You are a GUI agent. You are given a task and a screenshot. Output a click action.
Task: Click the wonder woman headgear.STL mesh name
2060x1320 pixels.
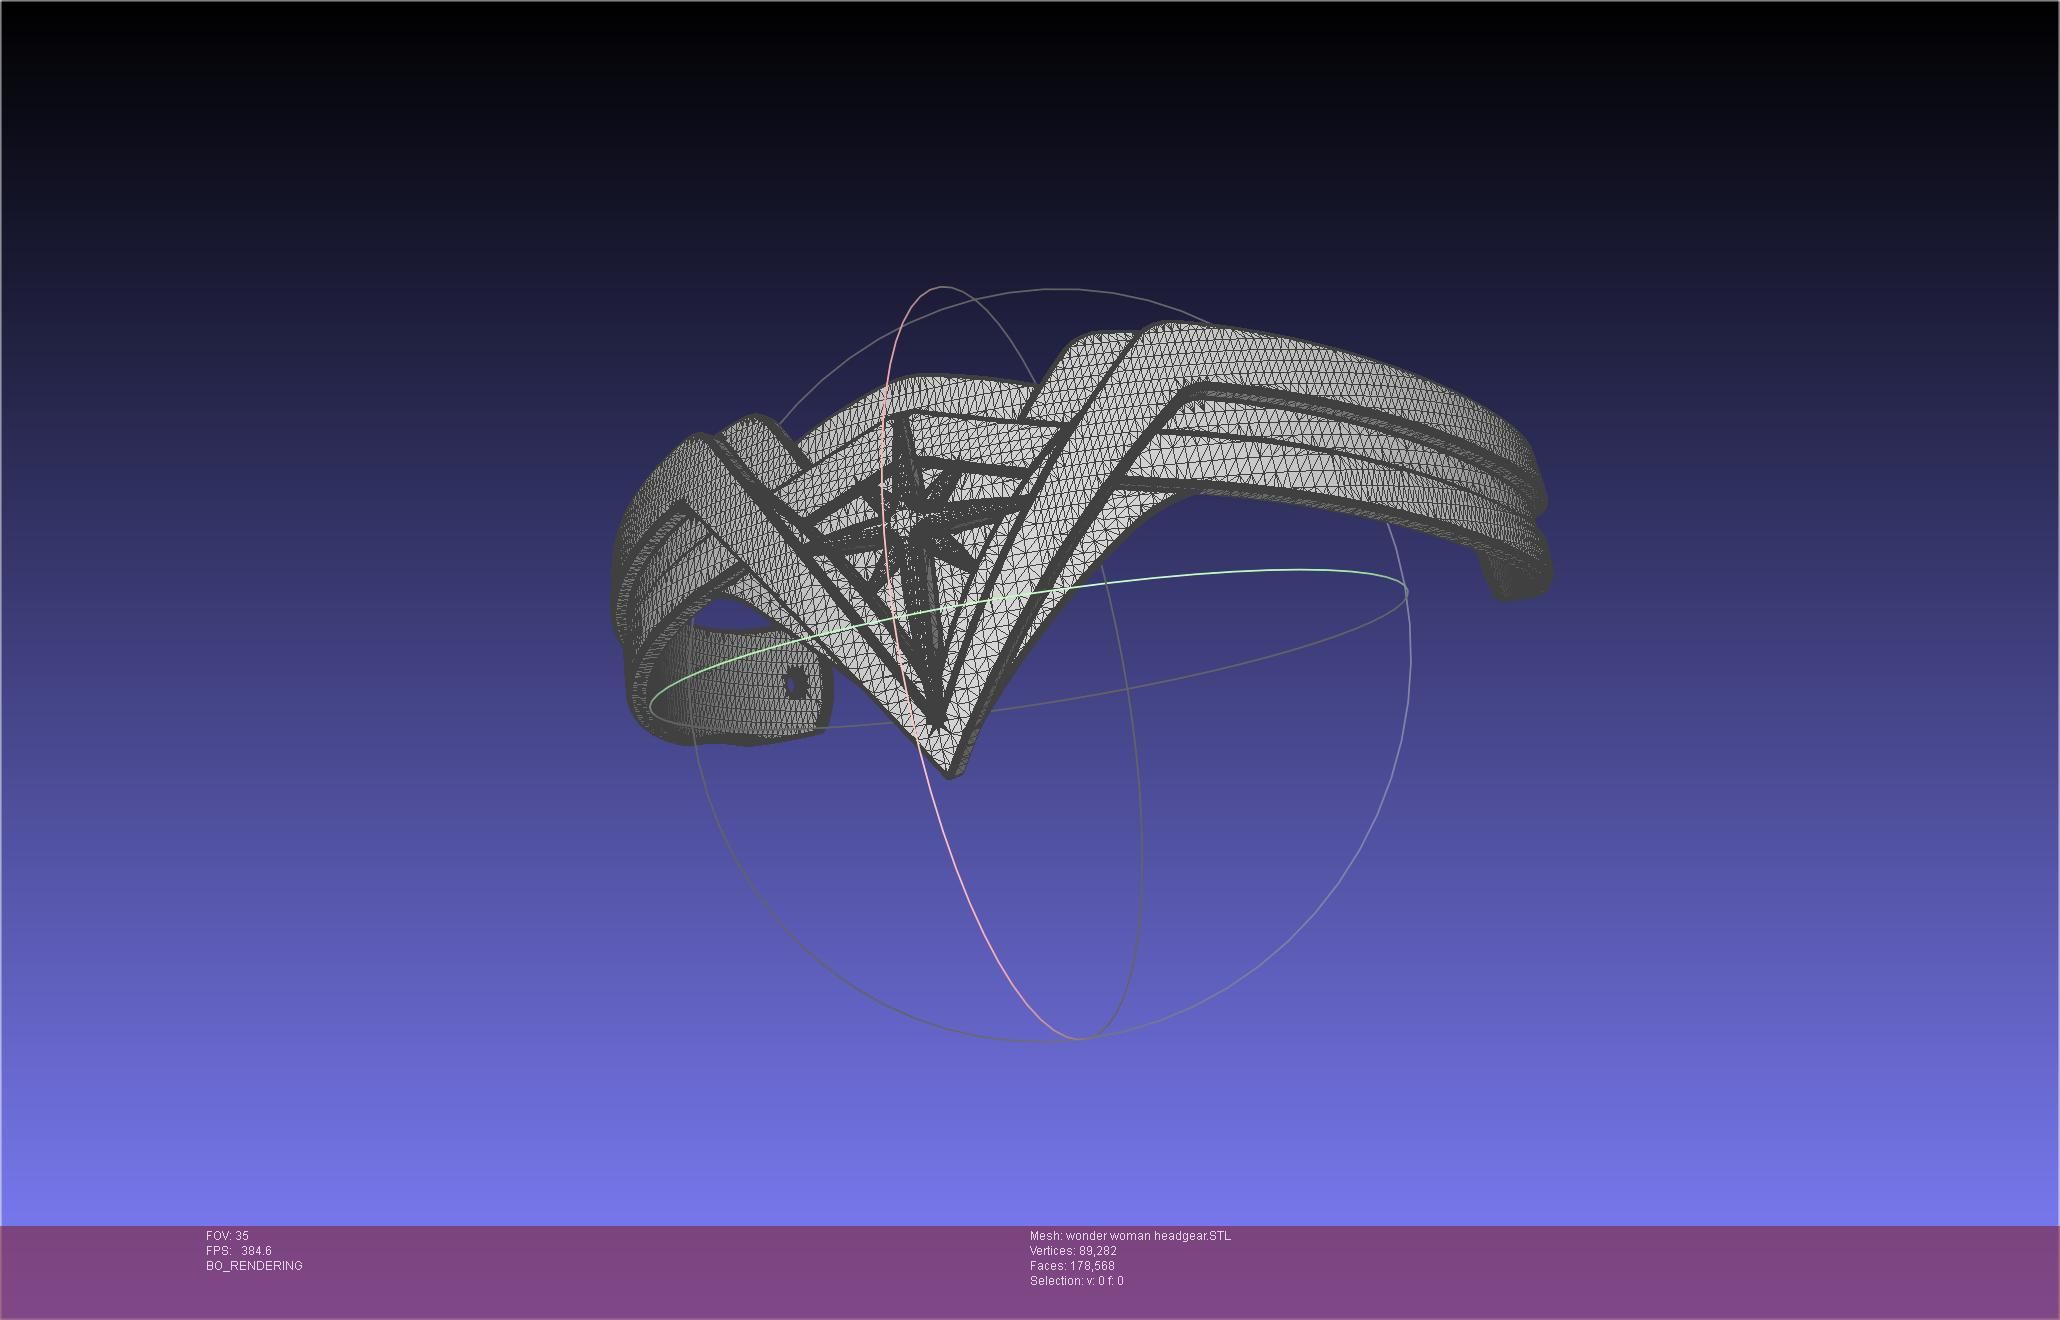point(1130,1235)
